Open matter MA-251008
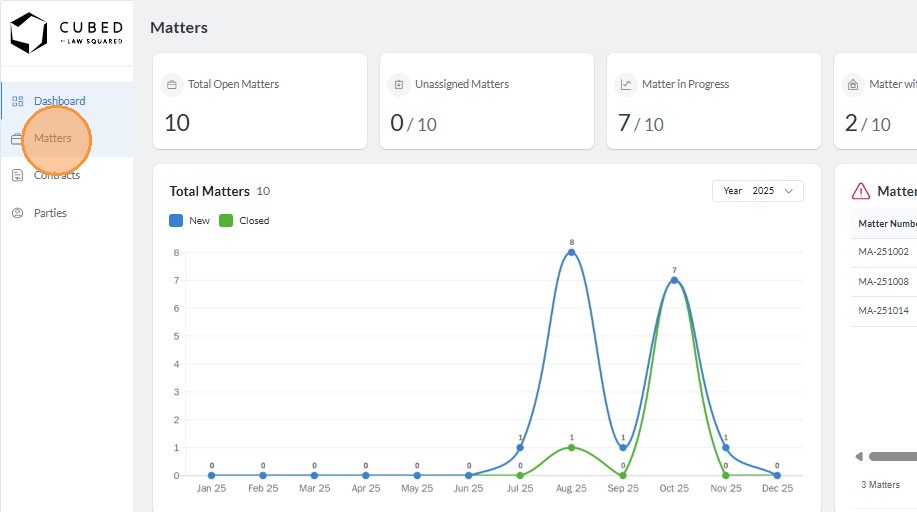Screen dimensions: 917x512 [883, 282]
